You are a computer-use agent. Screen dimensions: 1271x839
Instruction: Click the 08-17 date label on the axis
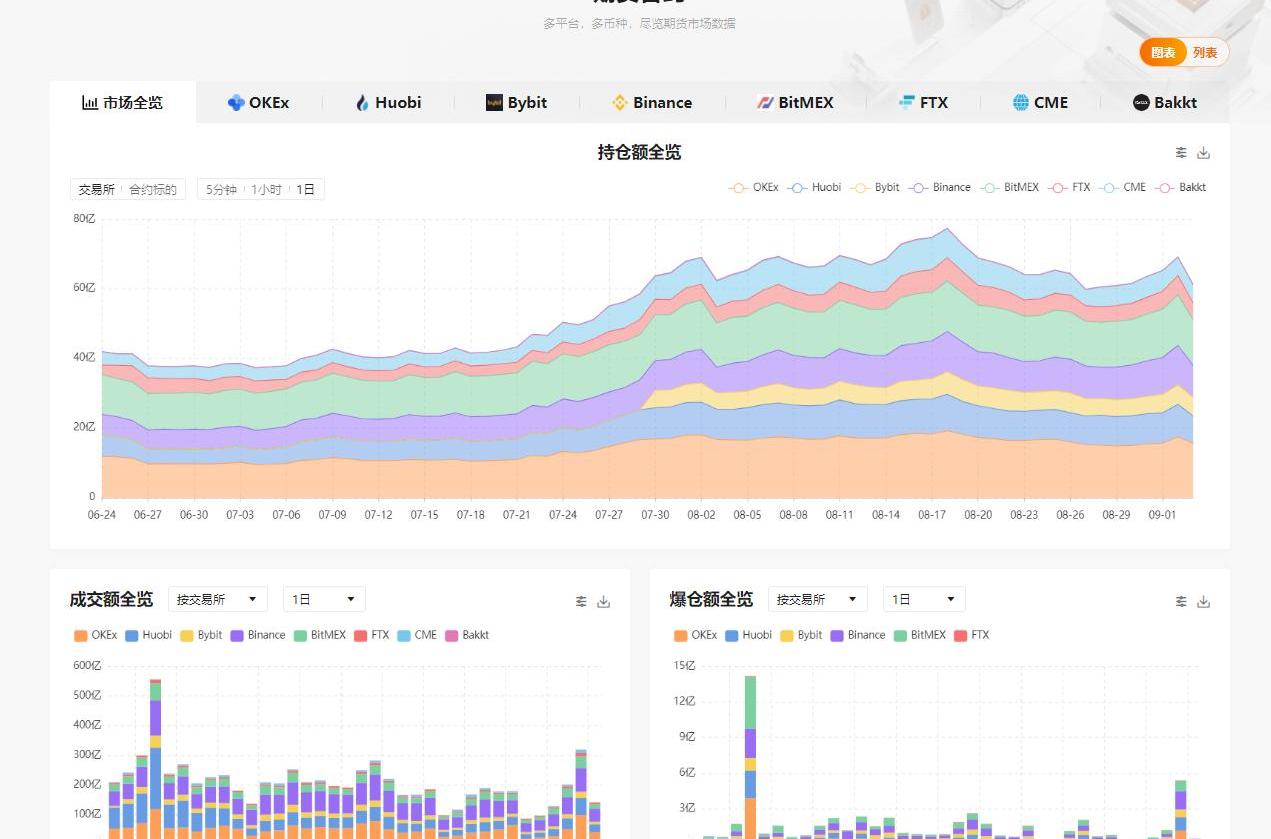coord(932,515)
